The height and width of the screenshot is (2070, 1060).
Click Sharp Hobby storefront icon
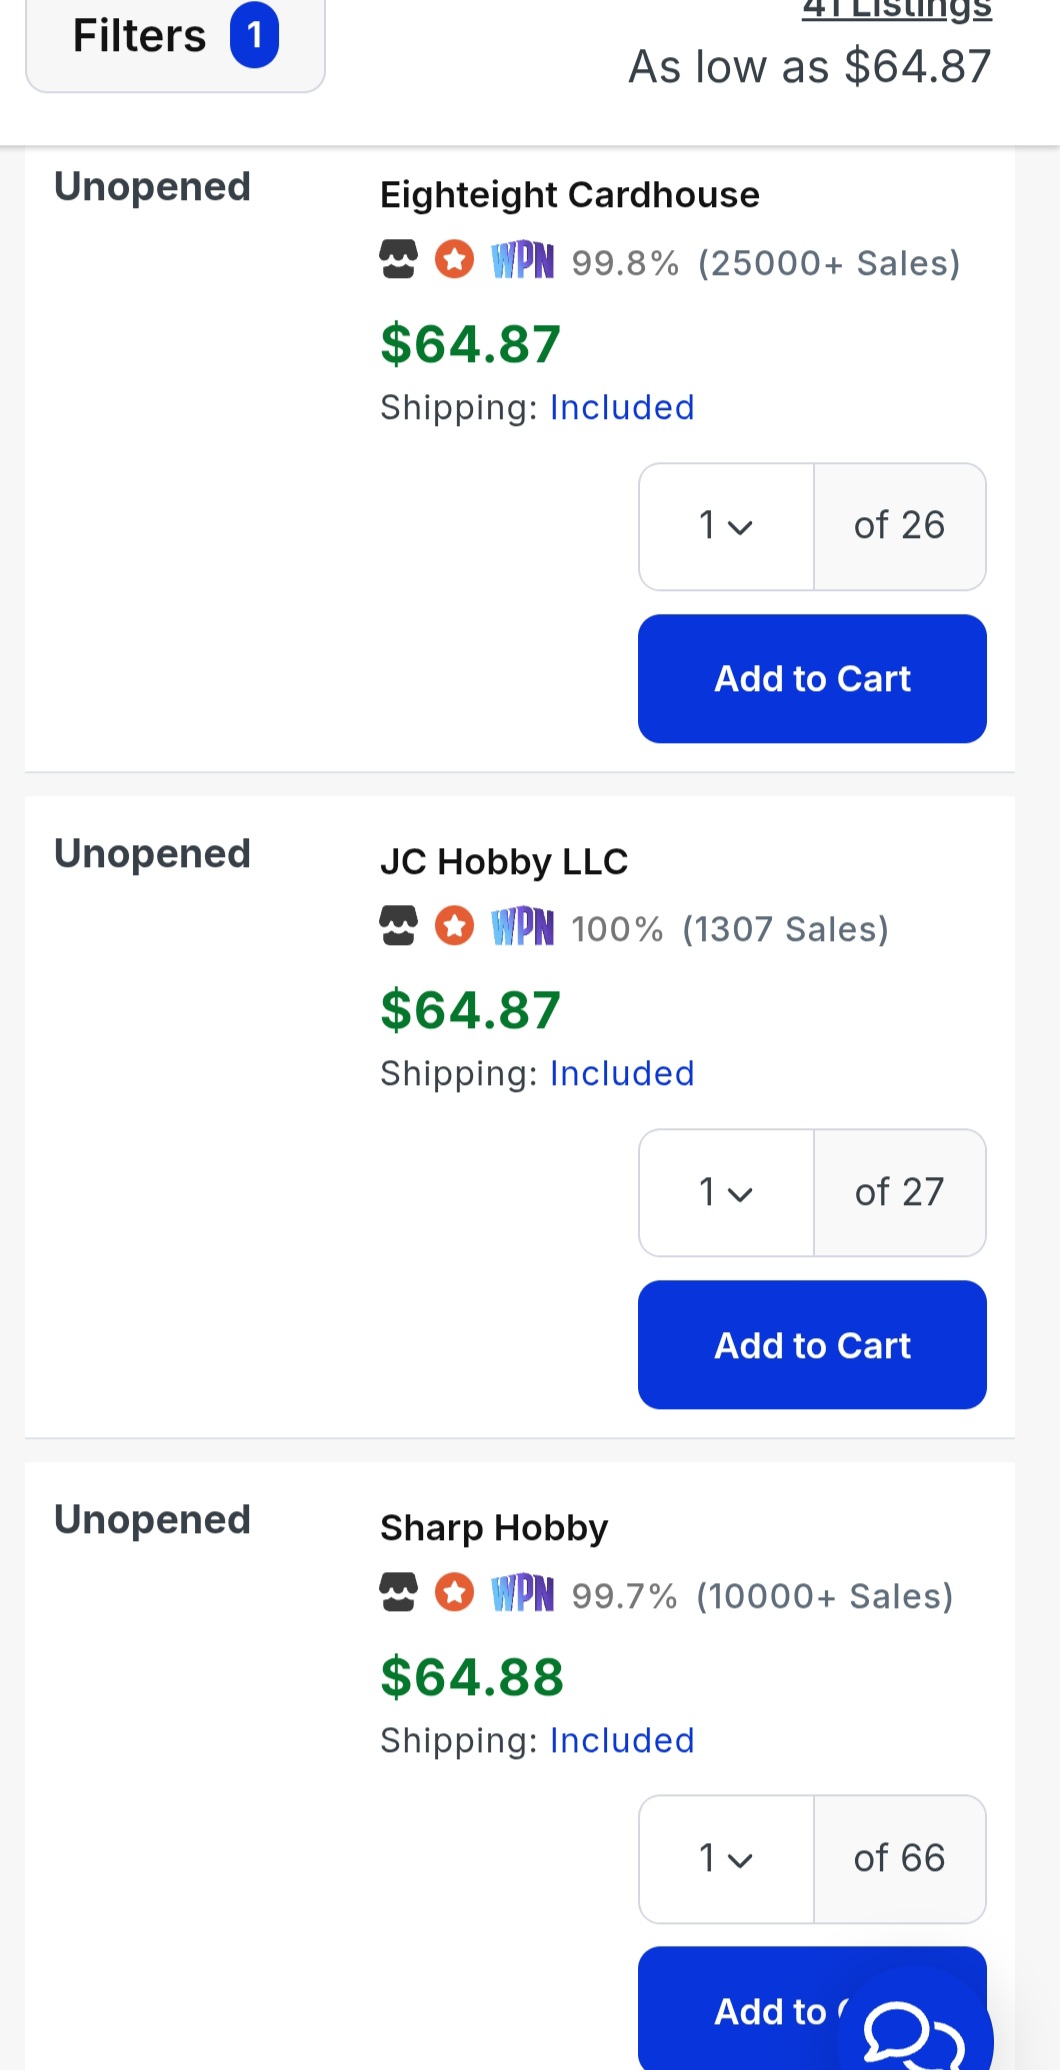pos(398,1593)
